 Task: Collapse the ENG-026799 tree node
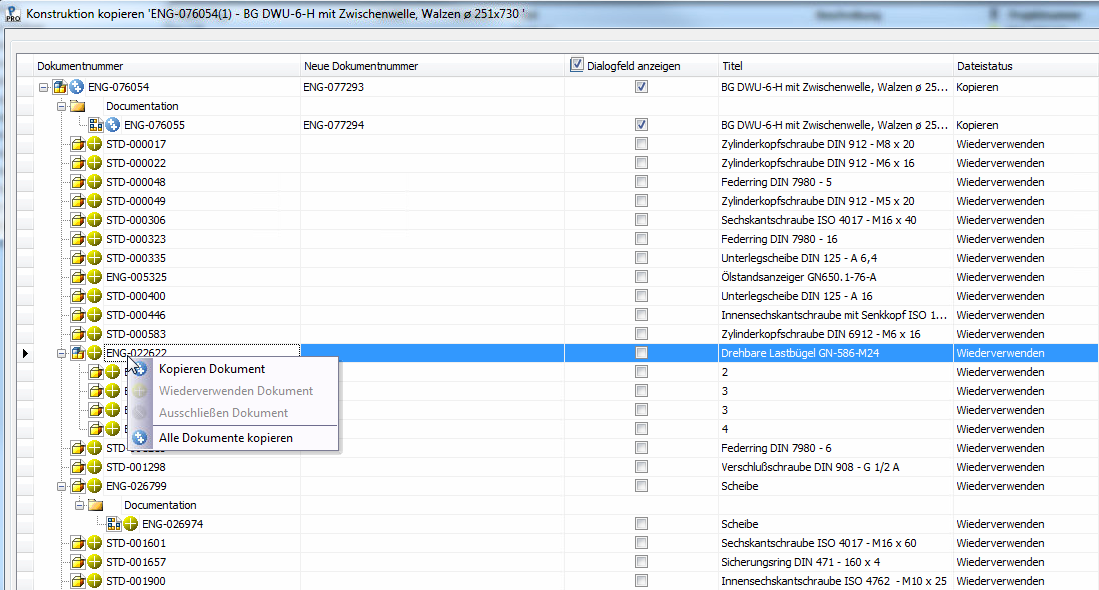[x=61, y=486]
